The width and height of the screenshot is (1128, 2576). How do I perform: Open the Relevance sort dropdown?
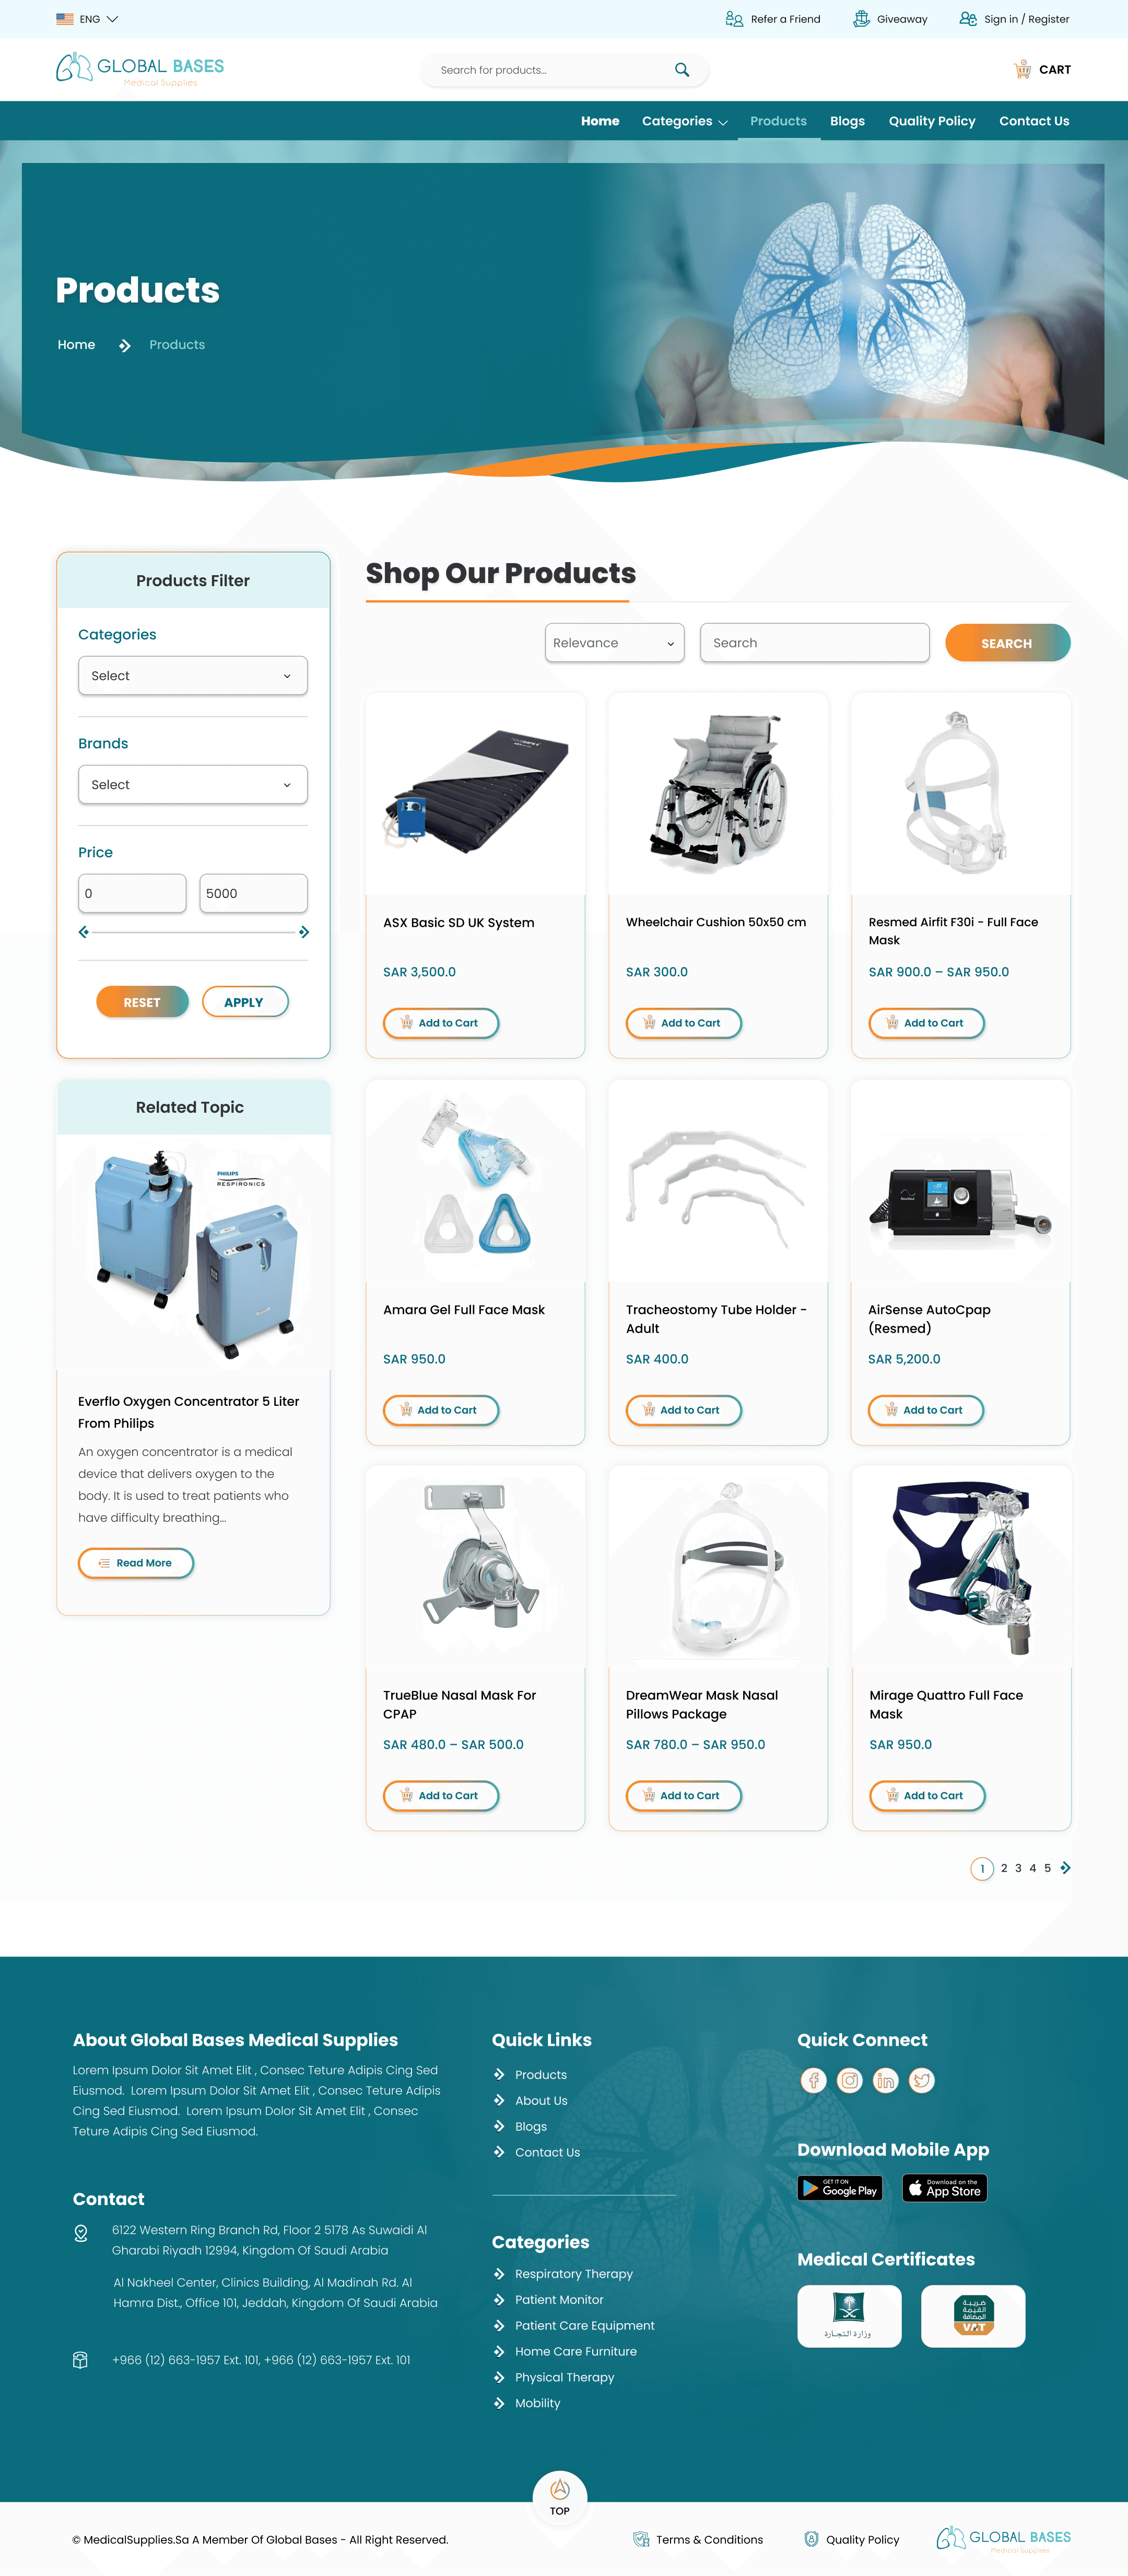pyautogui.click(x=615, y=643)
